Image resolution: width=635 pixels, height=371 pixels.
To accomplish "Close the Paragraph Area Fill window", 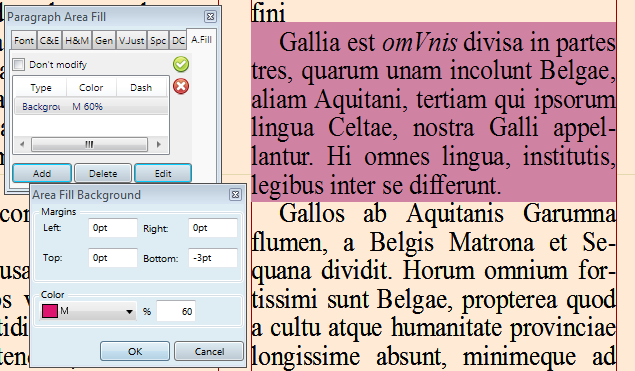I will pyautogui.click(x=211, y=17).
